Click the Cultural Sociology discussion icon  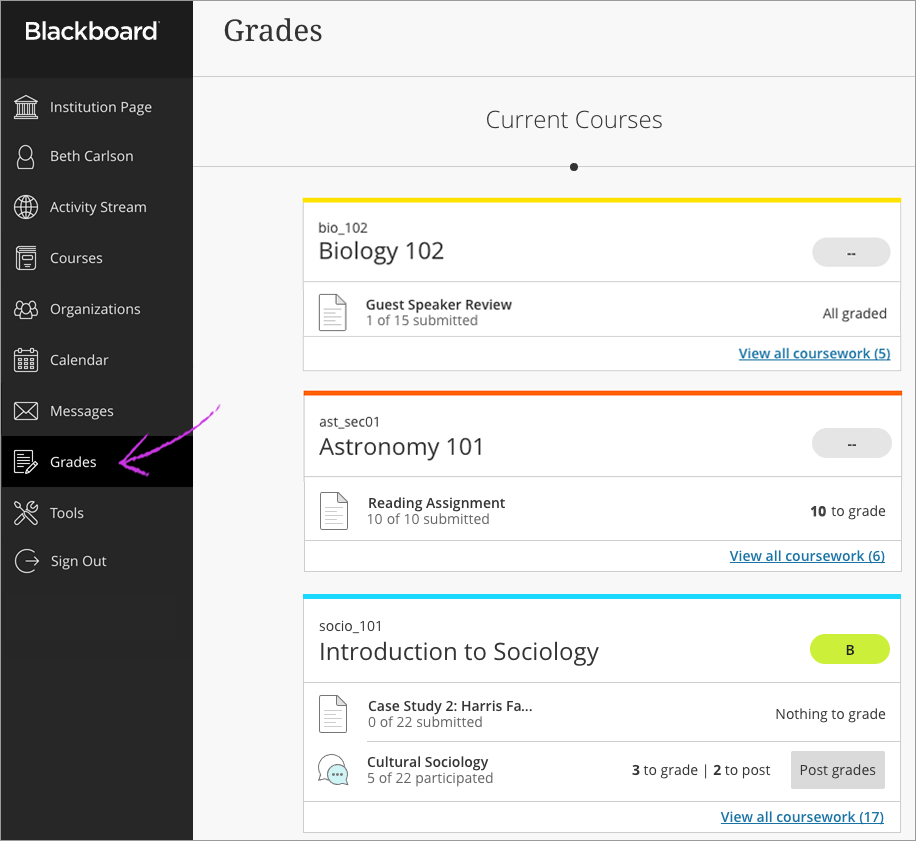[333, 770]
